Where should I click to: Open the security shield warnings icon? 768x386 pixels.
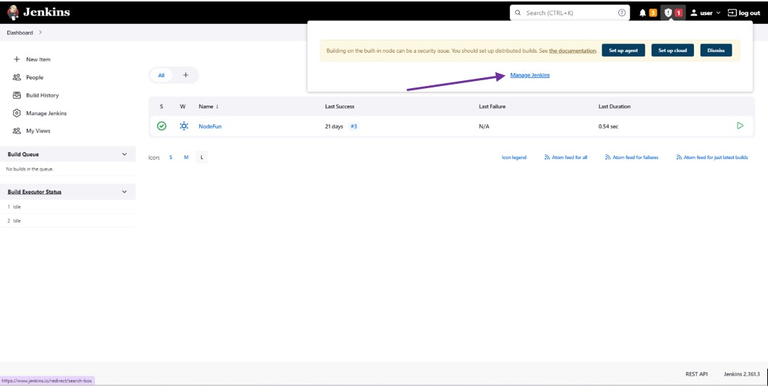pyautogui.click(x=668, y=13)
